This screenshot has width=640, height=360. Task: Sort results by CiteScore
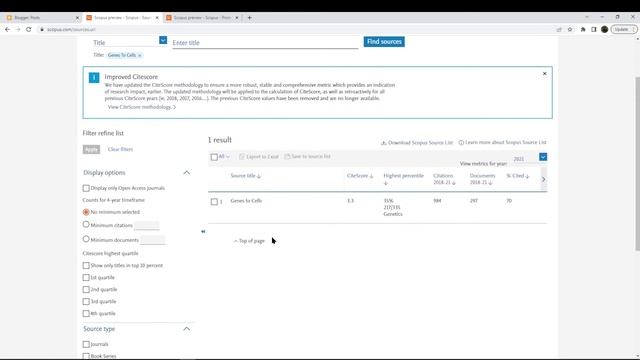point(360,176)
